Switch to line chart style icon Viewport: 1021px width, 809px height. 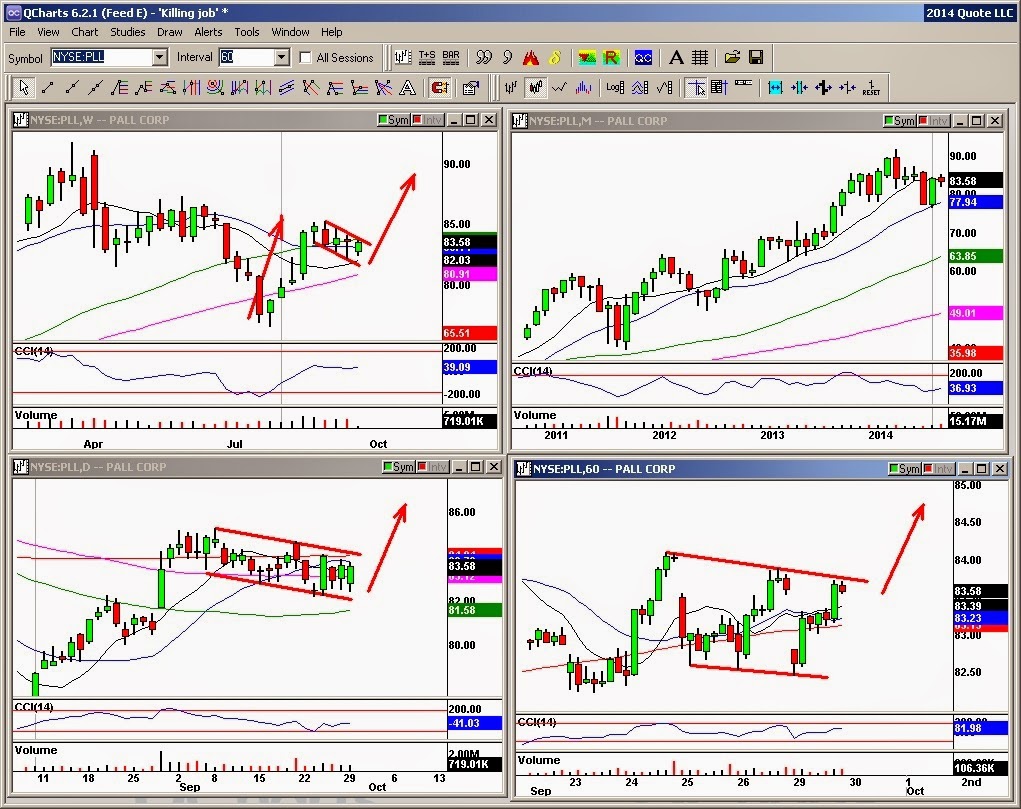pos(559,87)
